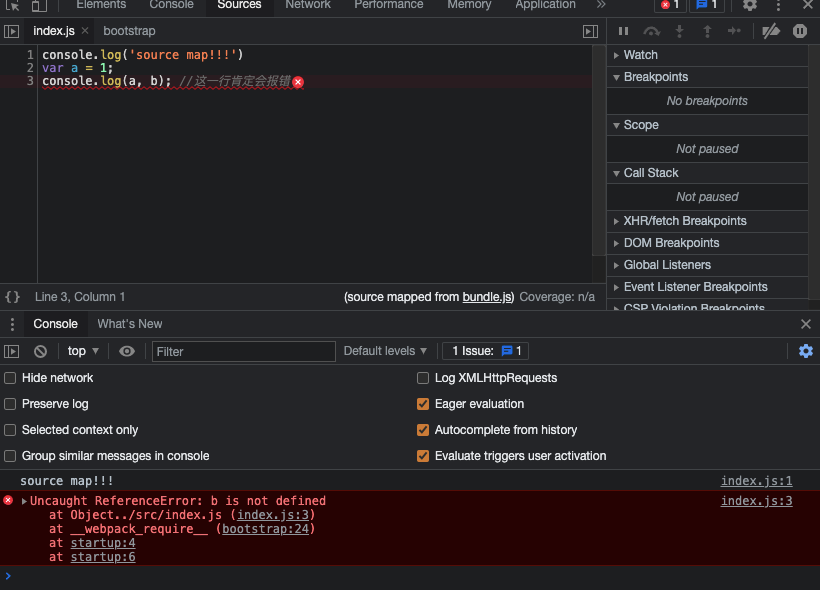820x590 pixels.
Task: Click the error icon in the console message
Action: (x=8, y=500)
